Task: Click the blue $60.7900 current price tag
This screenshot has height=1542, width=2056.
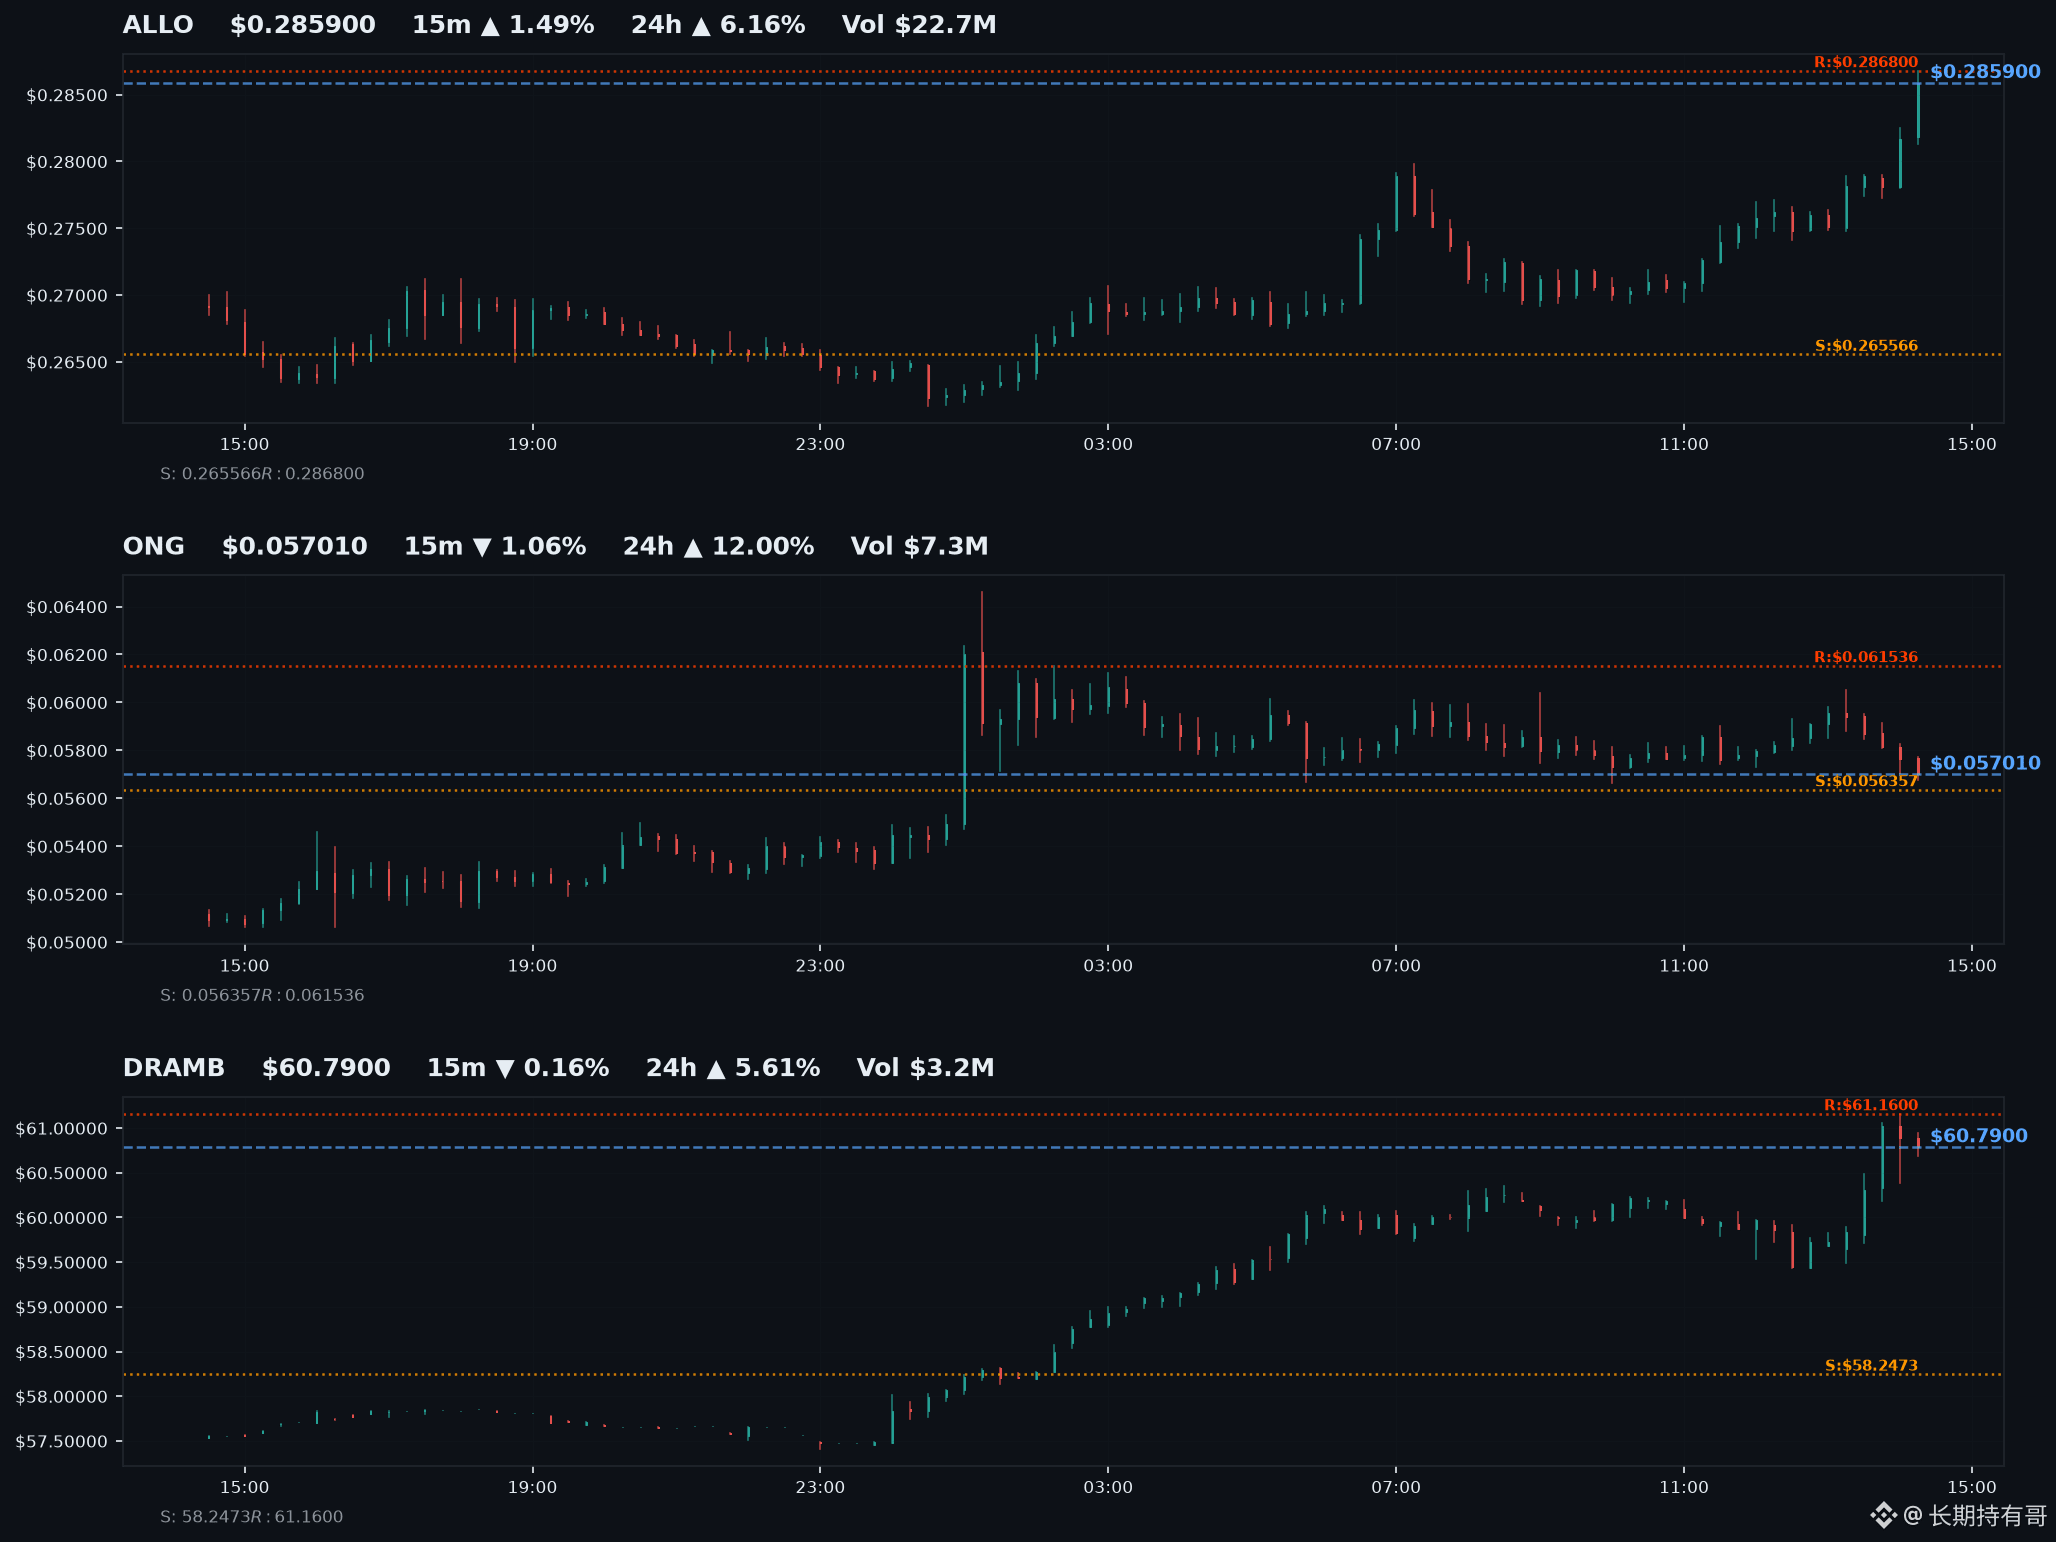Action: tap(1979, 1136)
